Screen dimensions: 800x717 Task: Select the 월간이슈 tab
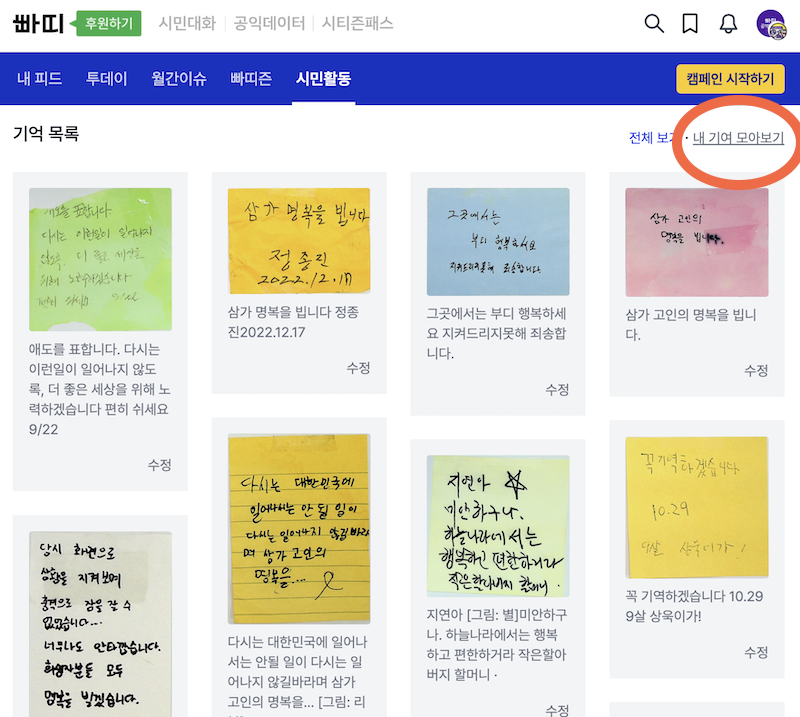[x=178, y=79]
